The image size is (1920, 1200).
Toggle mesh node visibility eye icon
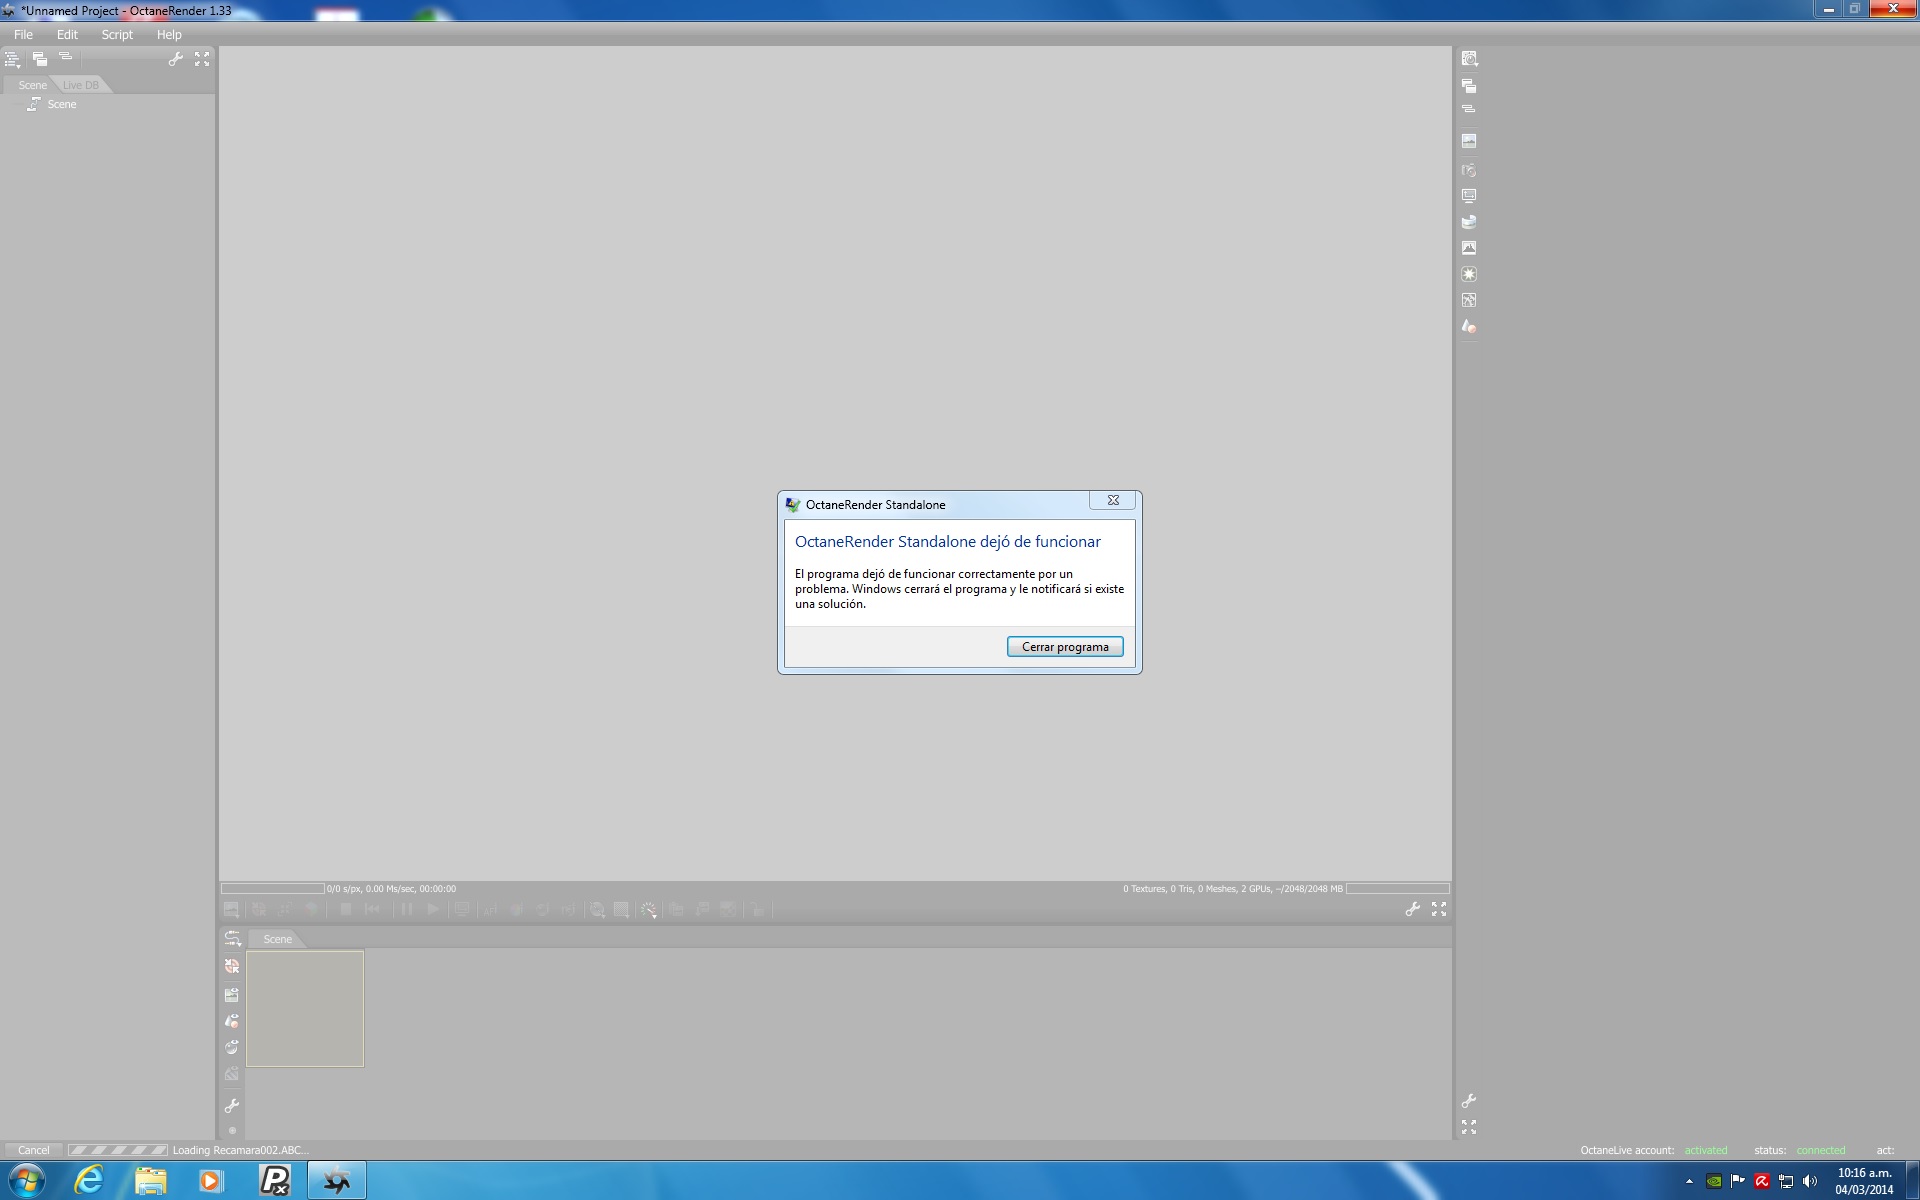(x=232, y=1021)
